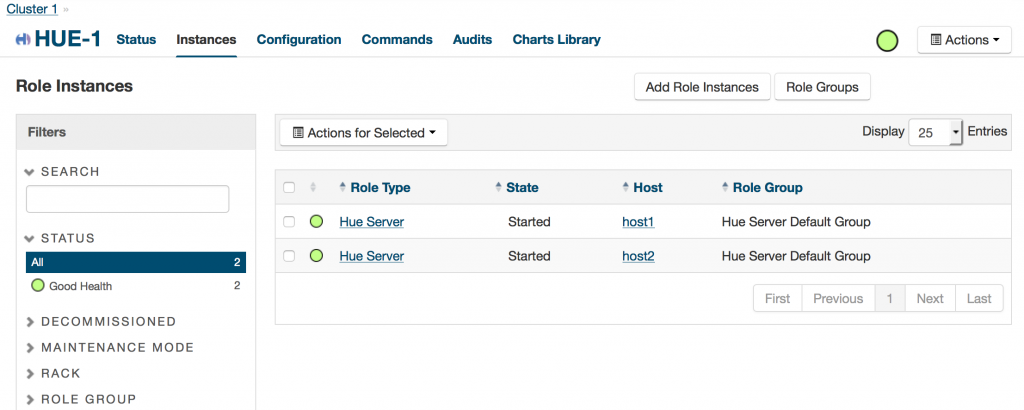Open the Hue Server link on host1 row

(x=372, y=222)
